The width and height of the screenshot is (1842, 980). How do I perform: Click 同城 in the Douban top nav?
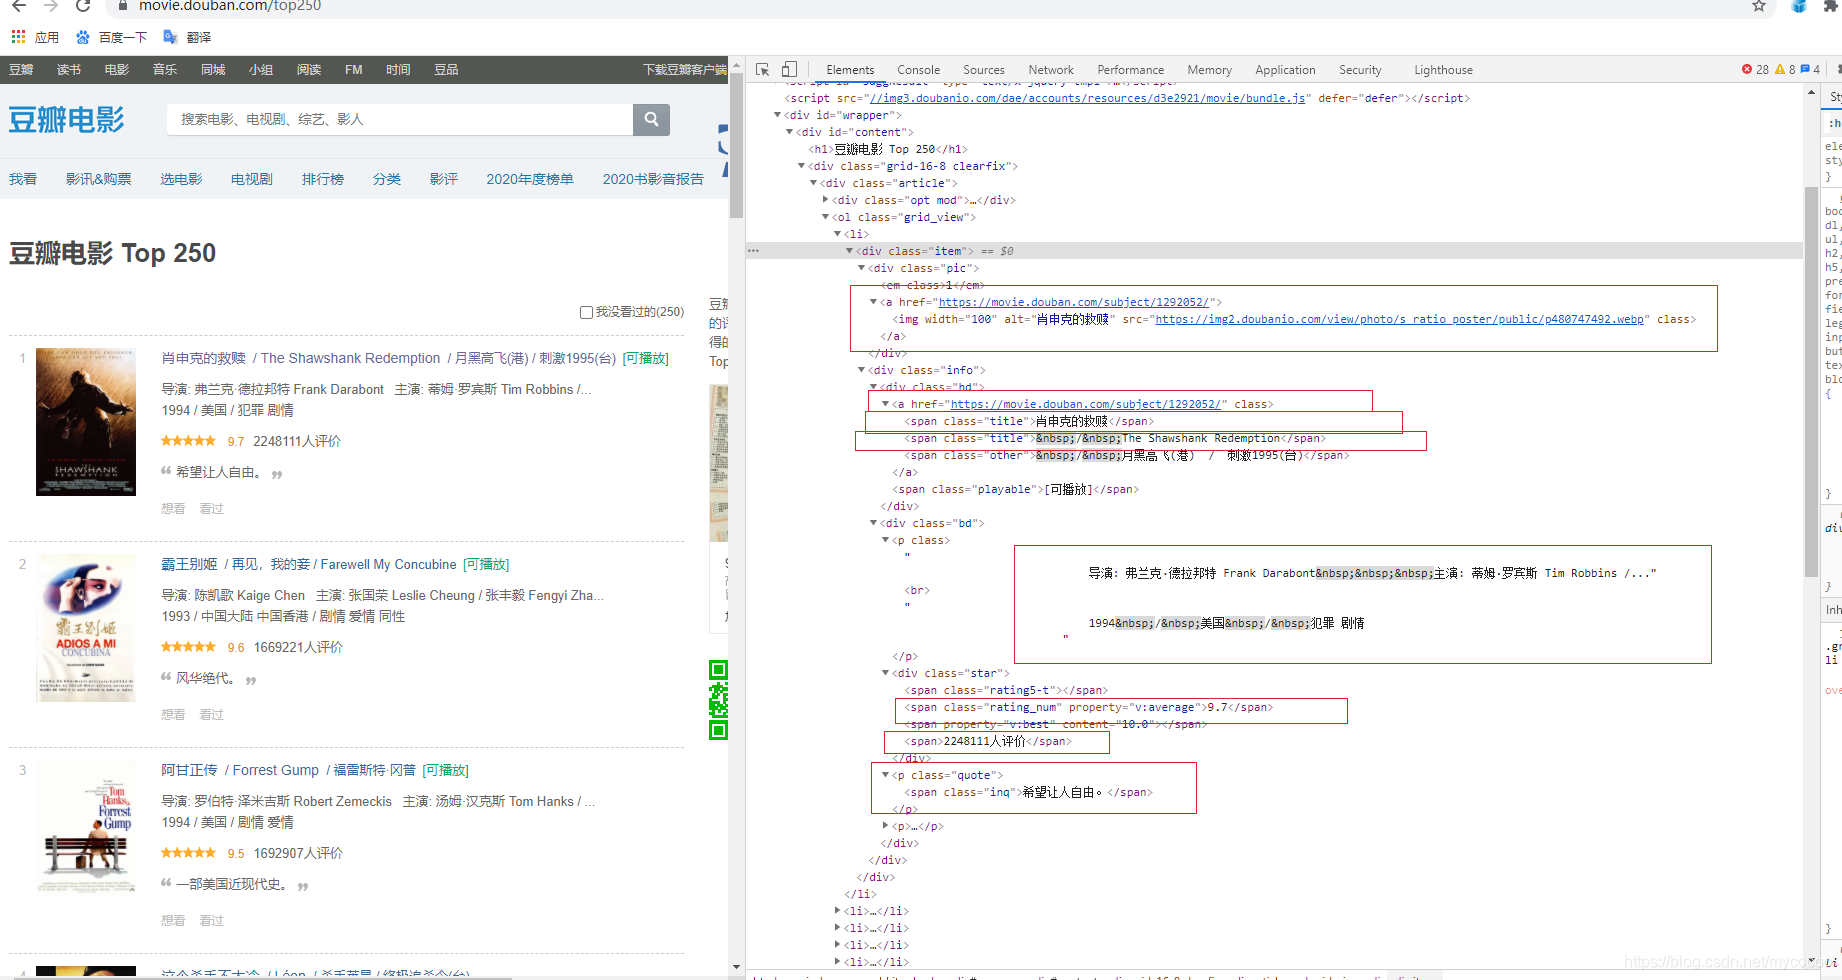point(213,70)
